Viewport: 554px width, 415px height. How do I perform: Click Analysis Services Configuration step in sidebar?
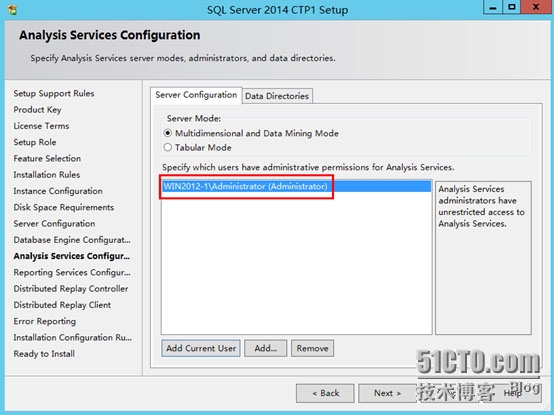(72, 256)
